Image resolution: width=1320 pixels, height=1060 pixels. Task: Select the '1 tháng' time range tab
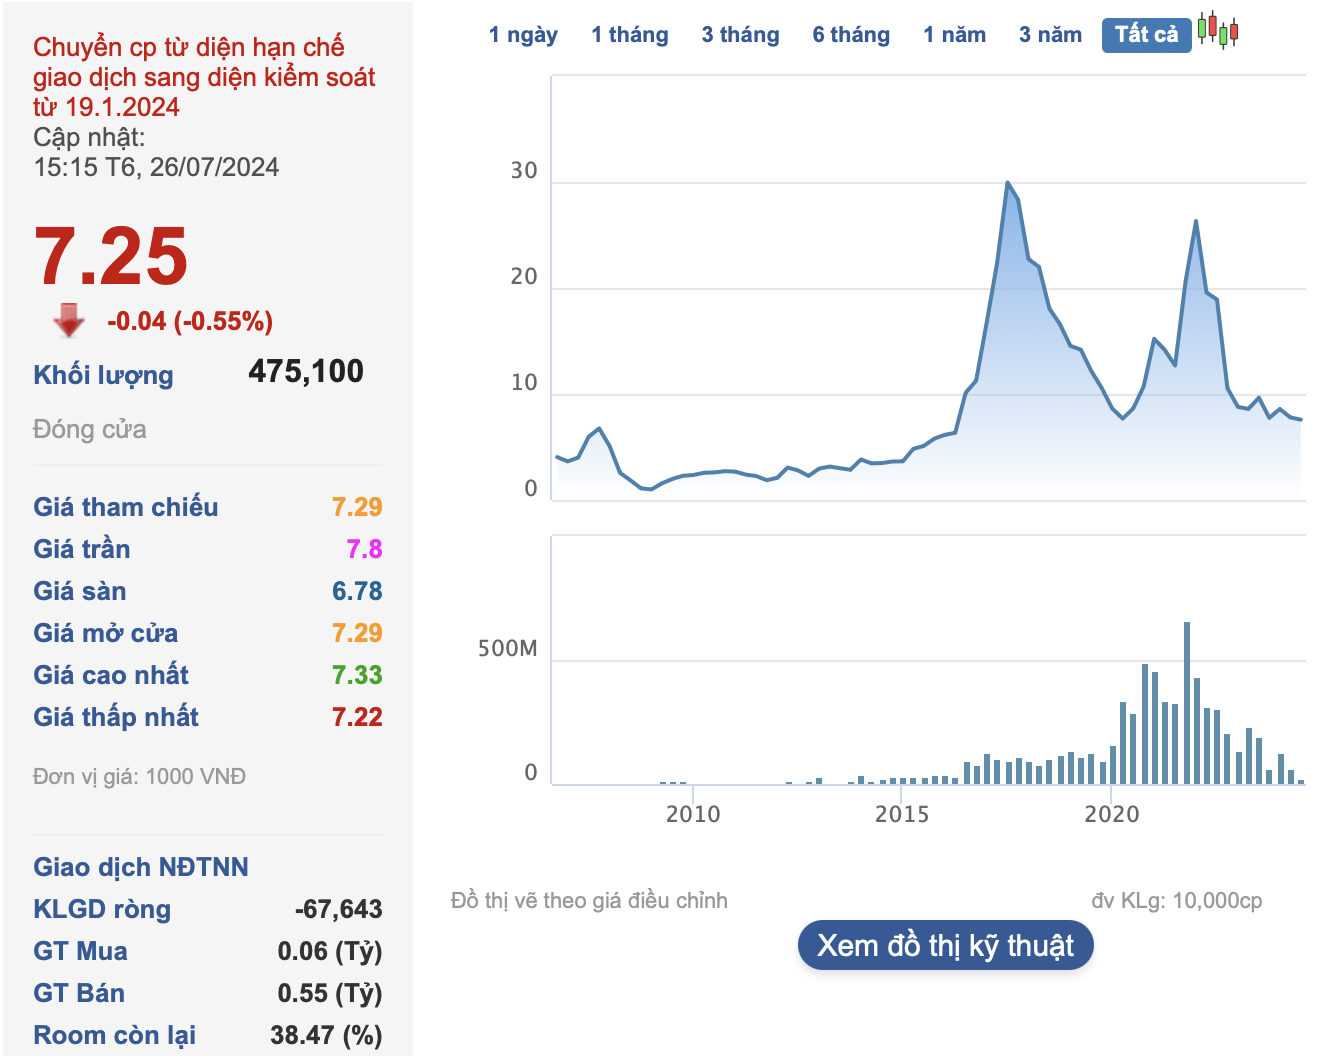coord(630,35)
